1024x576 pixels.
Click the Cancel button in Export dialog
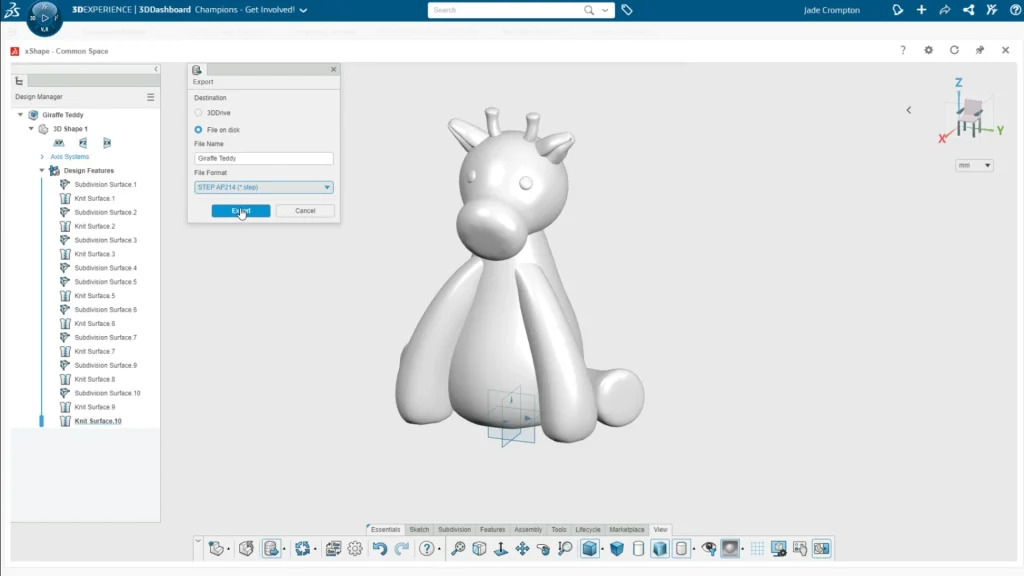point(305,211)
